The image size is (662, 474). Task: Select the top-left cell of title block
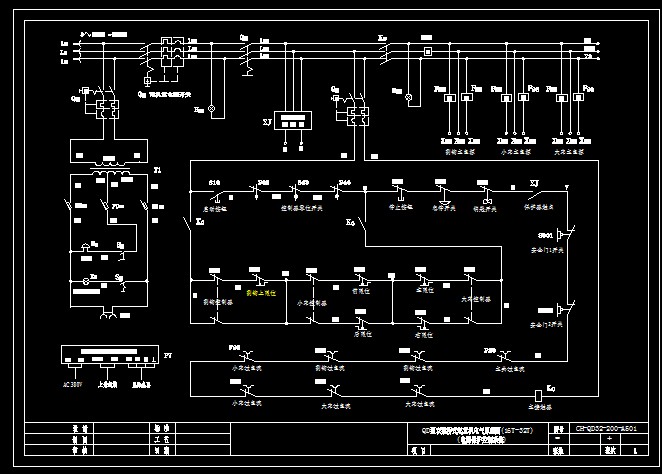click(x=74, y=427)
